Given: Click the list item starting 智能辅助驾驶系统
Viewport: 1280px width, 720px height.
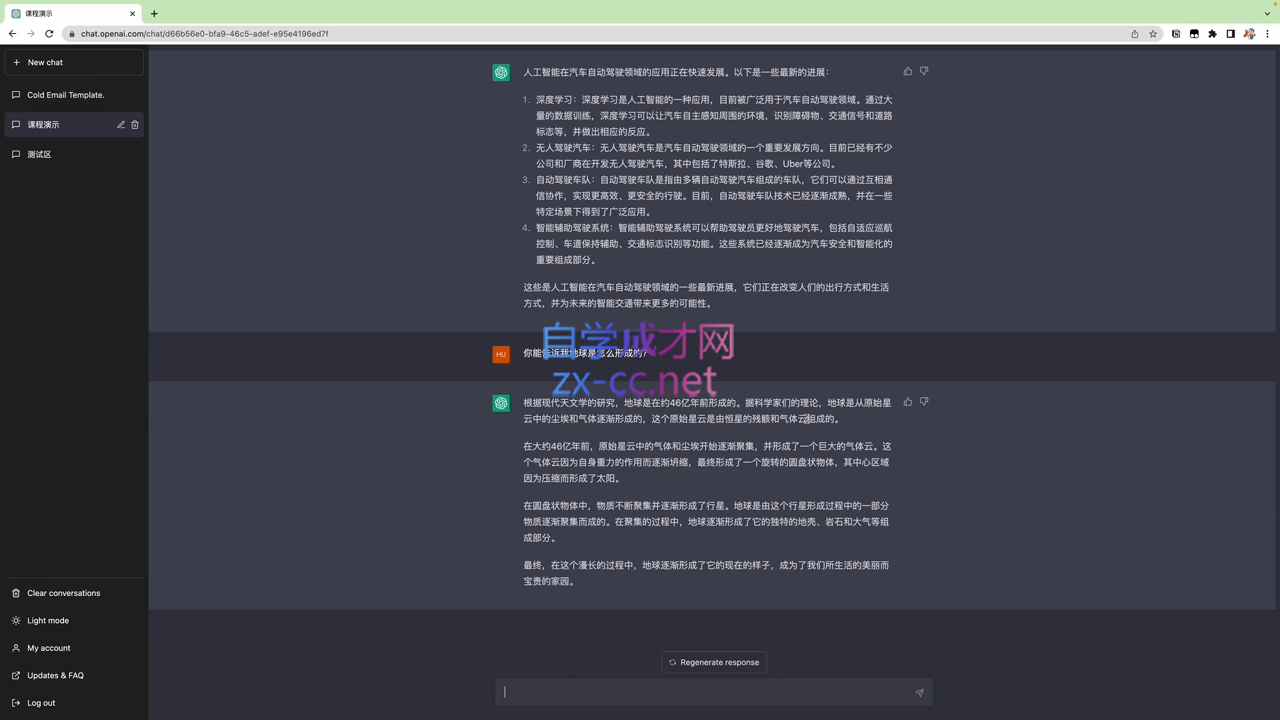Looking at the screenshot, I should [x=714, y=244].
